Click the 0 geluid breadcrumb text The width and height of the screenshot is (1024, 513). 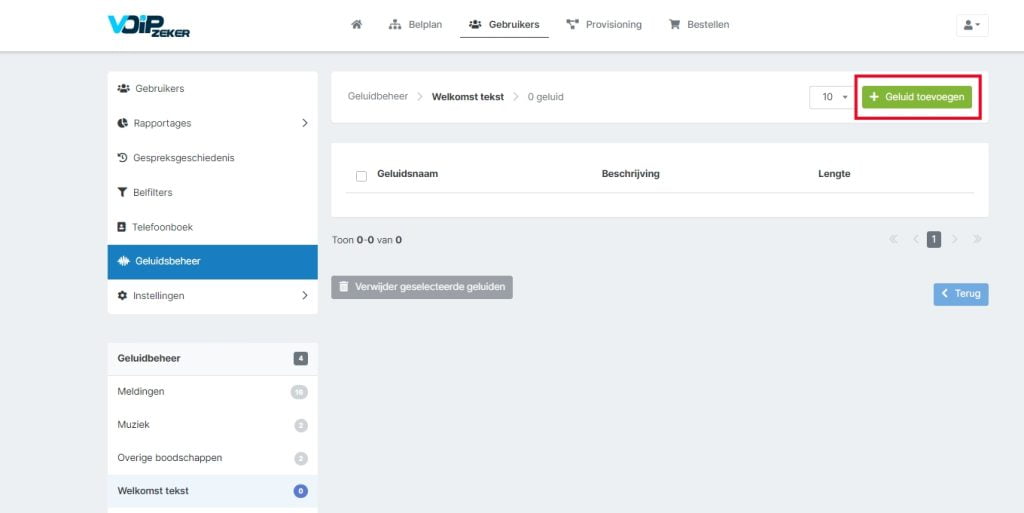[545, 97]
